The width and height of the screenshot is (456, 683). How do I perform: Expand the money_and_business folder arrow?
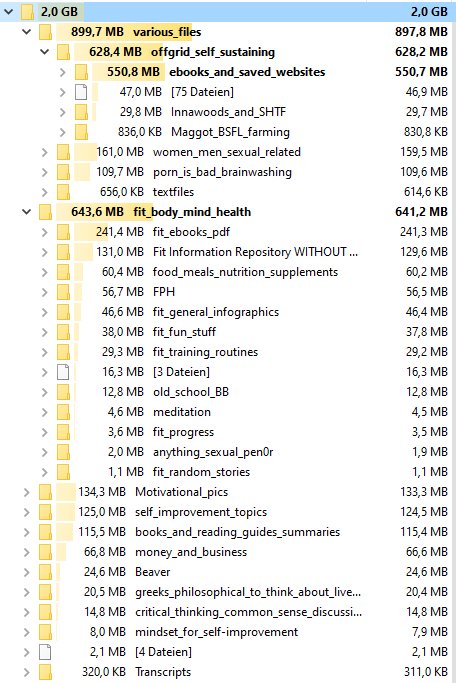click(x=27, y=552)
